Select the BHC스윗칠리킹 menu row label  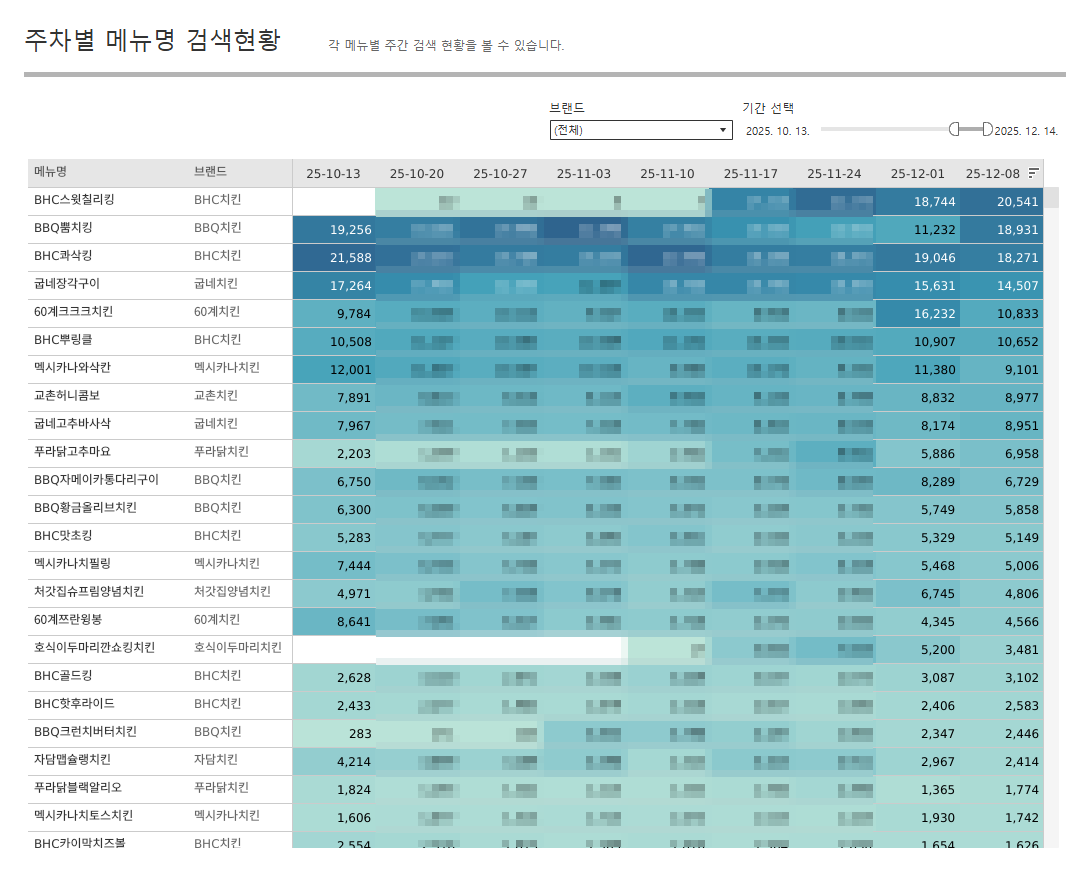(74, 200)
